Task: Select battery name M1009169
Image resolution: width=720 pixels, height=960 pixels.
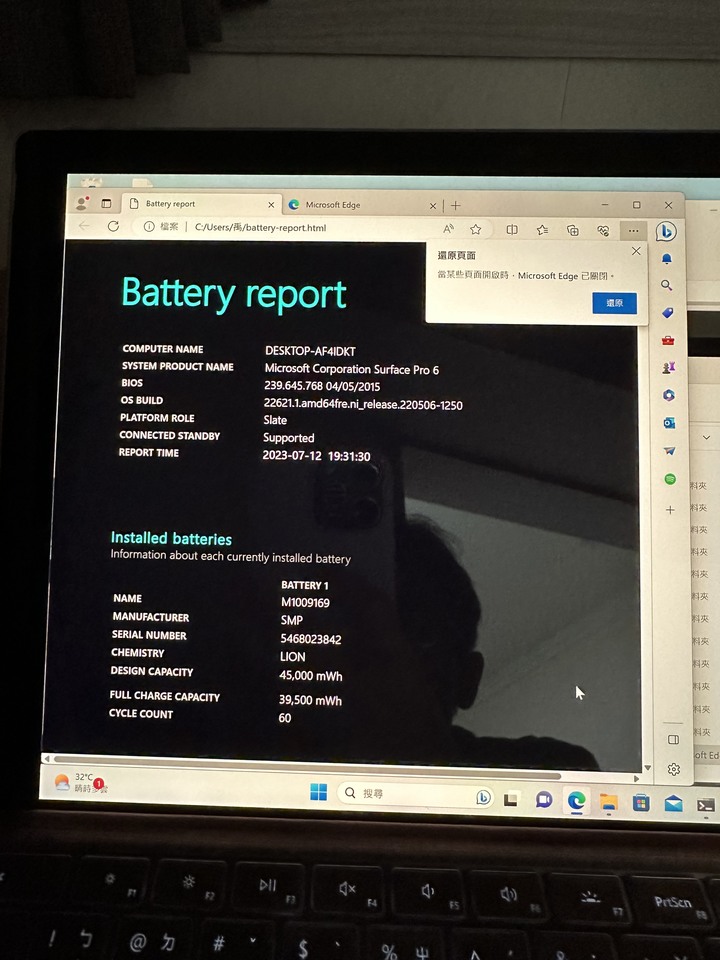Action: [x=306, y=602]
